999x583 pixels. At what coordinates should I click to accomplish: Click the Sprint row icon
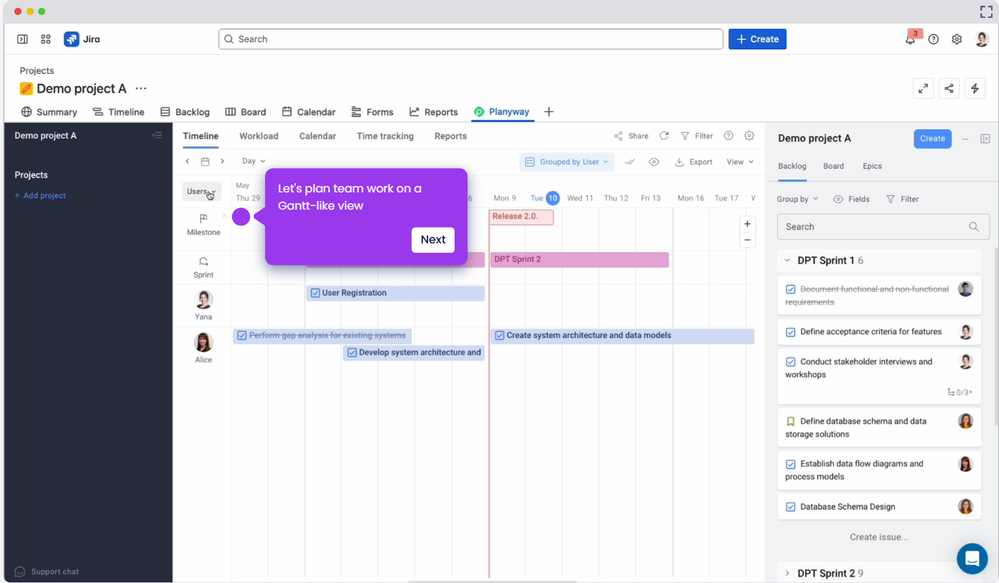203,261
